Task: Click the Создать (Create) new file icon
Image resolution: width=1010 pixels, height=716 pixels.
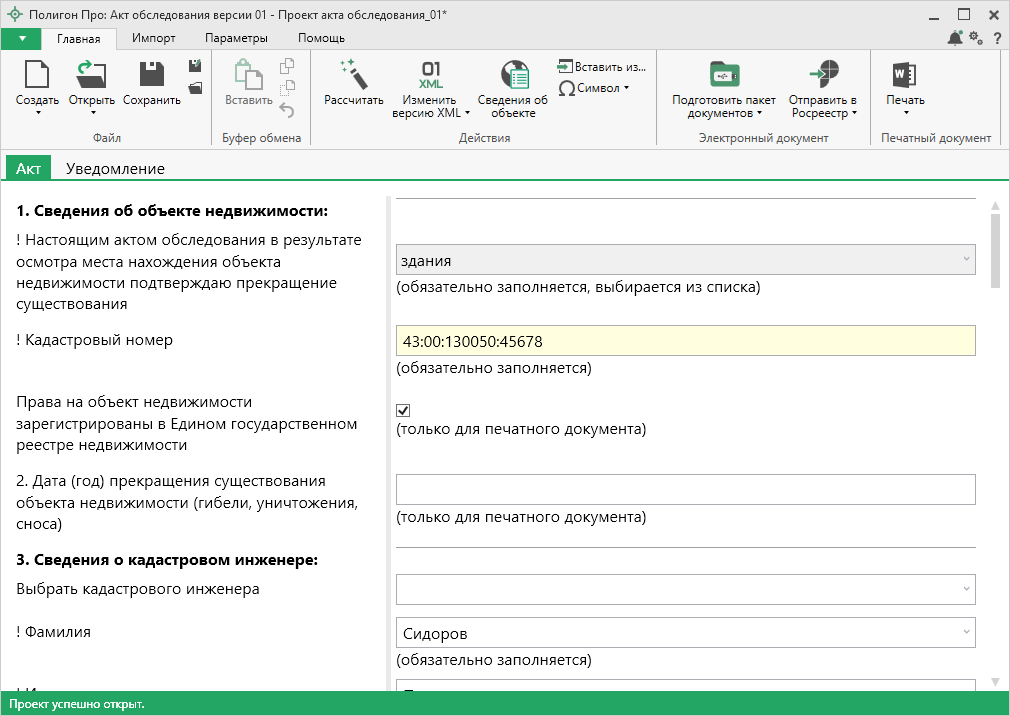Action: pos(37,76)
